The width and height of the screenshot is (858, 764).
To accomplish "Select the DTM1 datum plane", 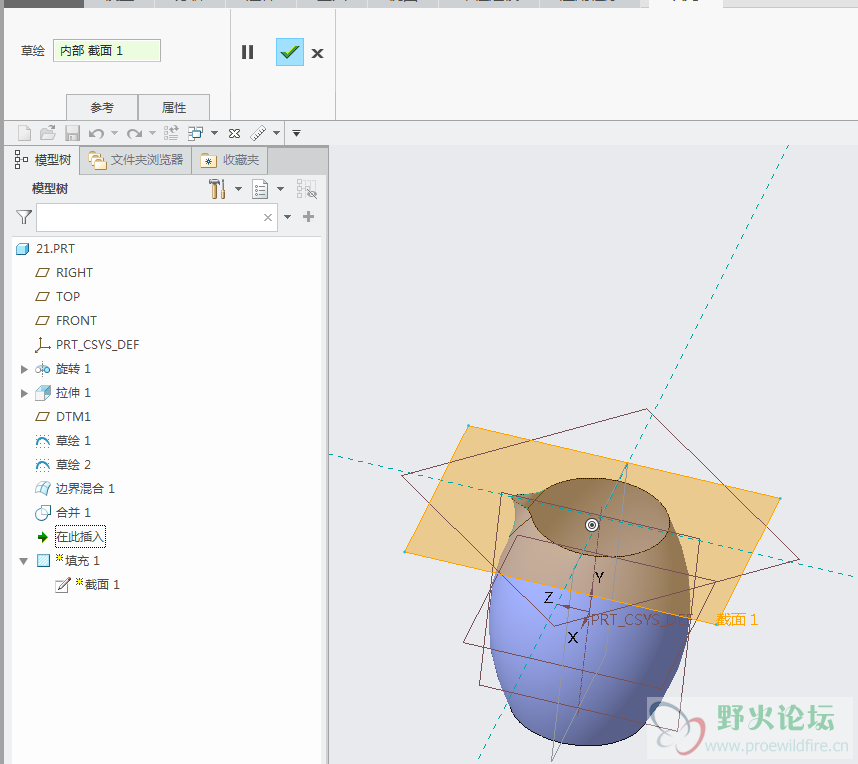I will click(73, 416).
